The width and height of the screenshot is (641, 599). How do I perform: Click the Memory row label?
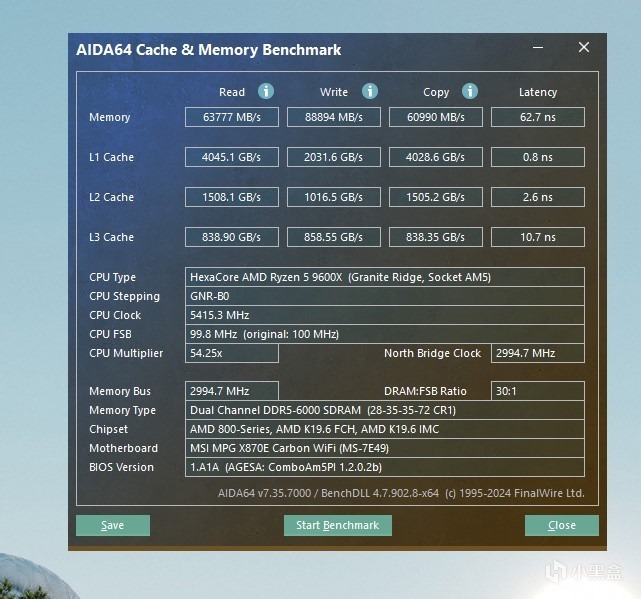110,118
